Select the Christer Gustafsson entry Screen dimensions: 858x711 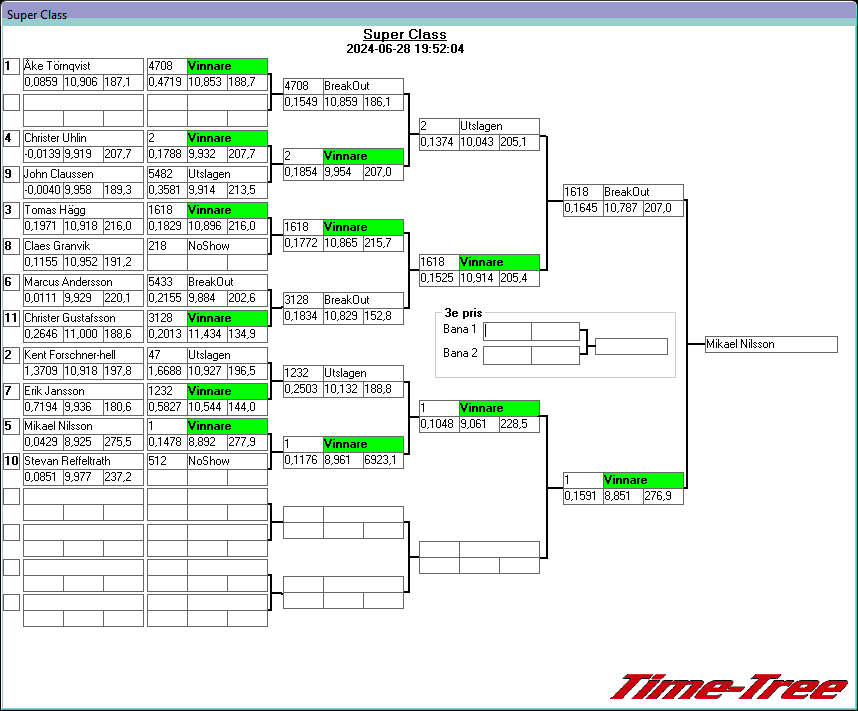click(83, 318)
